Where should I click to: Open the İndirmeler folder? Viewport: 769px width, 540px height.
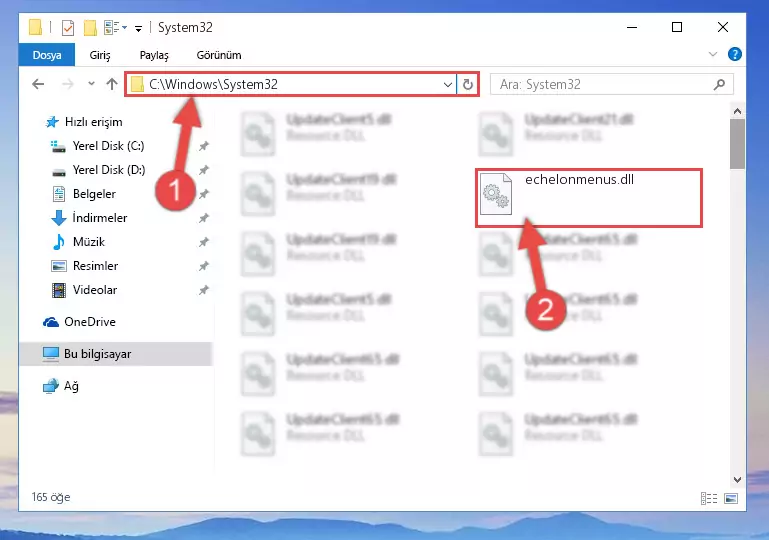[x=99, y=218]
